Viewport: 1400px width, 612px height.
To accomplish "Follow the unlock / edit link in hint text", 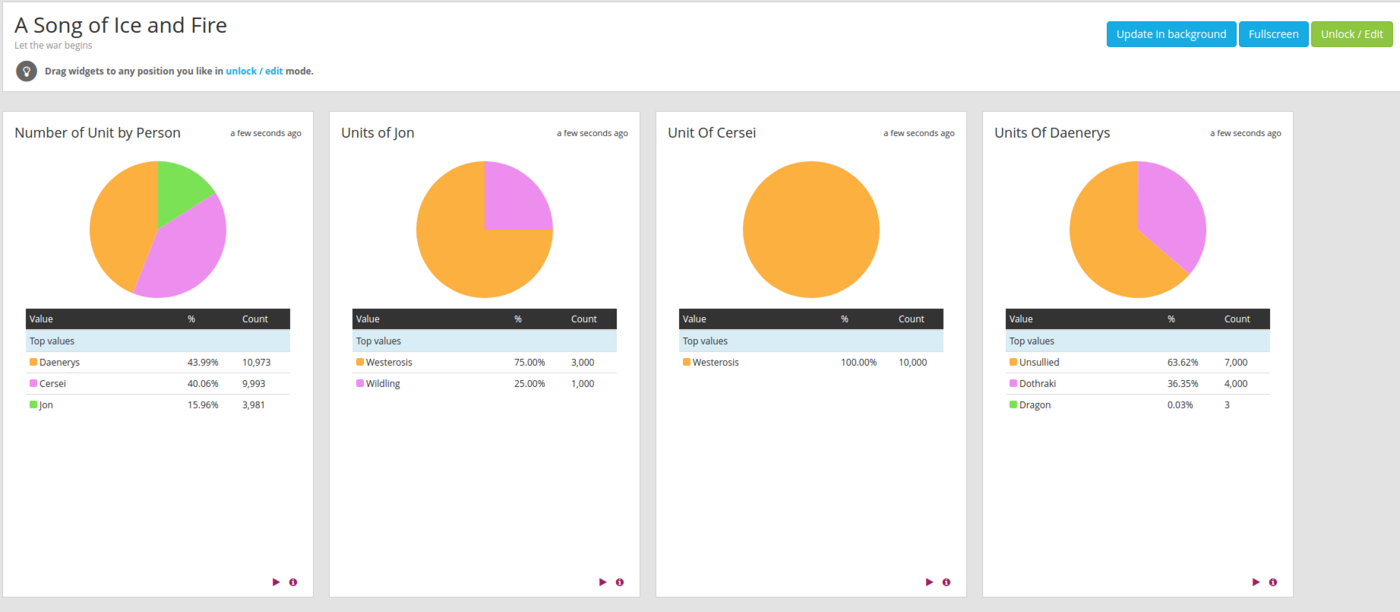I will [254, 71].
